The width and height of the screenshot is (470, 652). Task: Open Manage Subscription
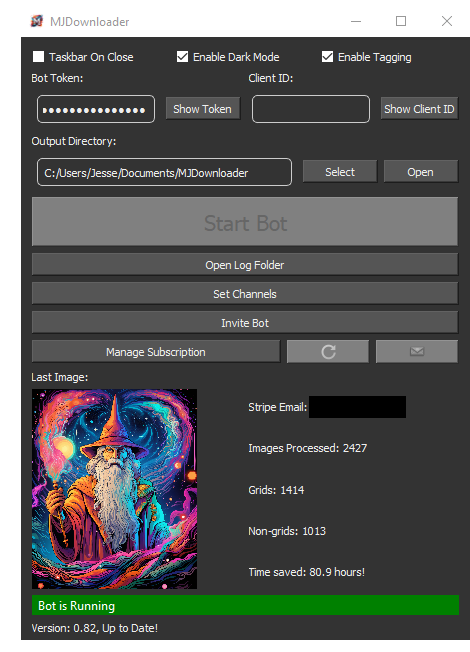click(156, 352)
